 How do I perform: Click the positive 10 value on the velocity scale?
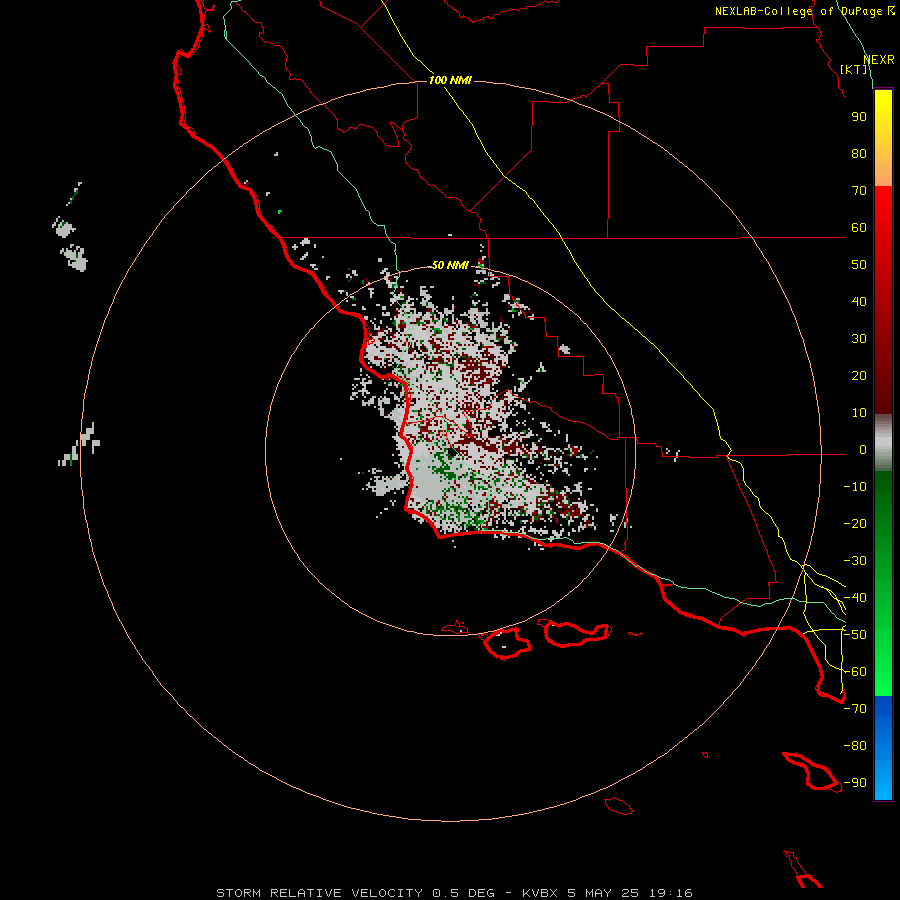pyautogui.click(x=859, y=413)
